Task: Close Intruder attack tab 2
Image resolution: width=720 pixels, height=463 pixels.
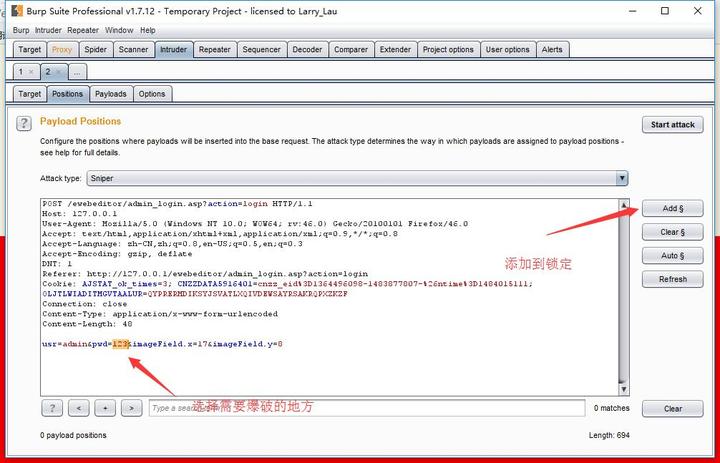Action: coord(59,72)
